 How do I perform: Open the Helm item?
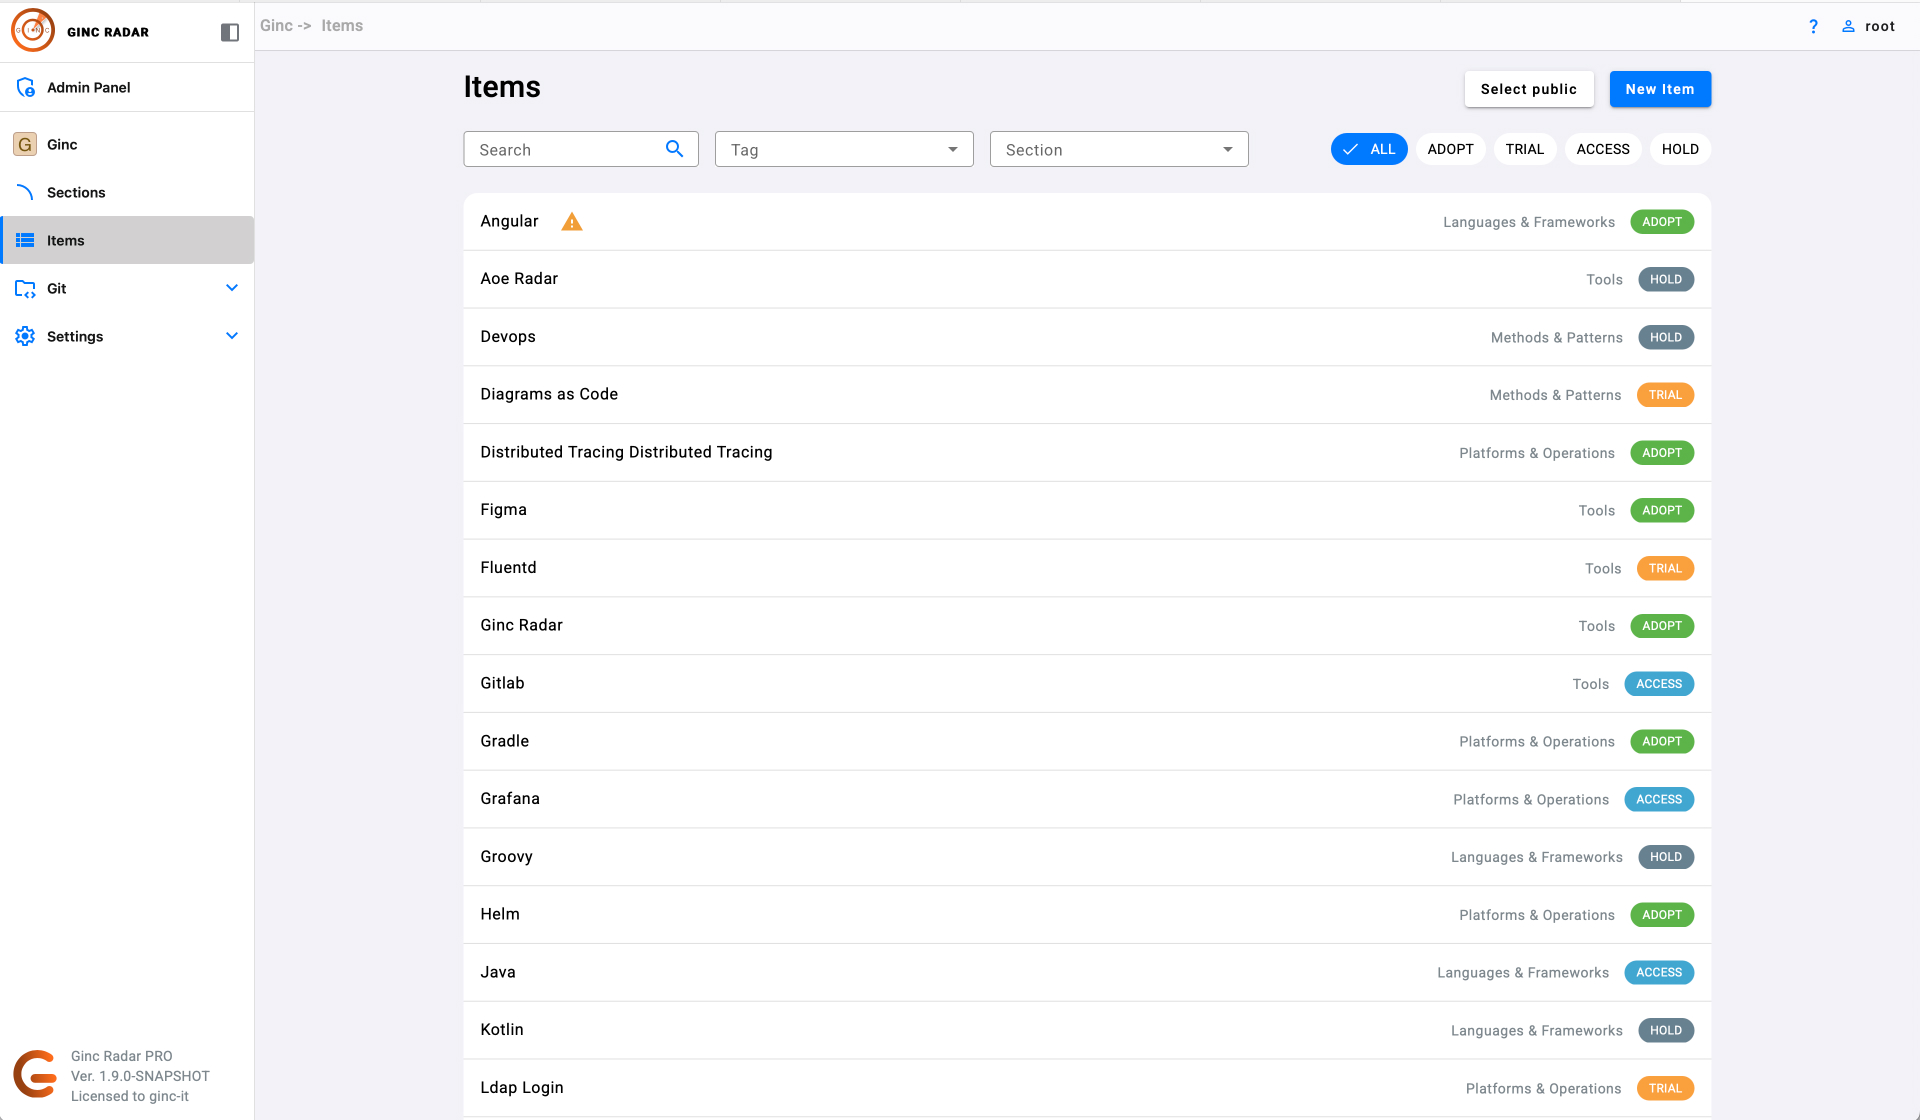tap(1087, 915)
